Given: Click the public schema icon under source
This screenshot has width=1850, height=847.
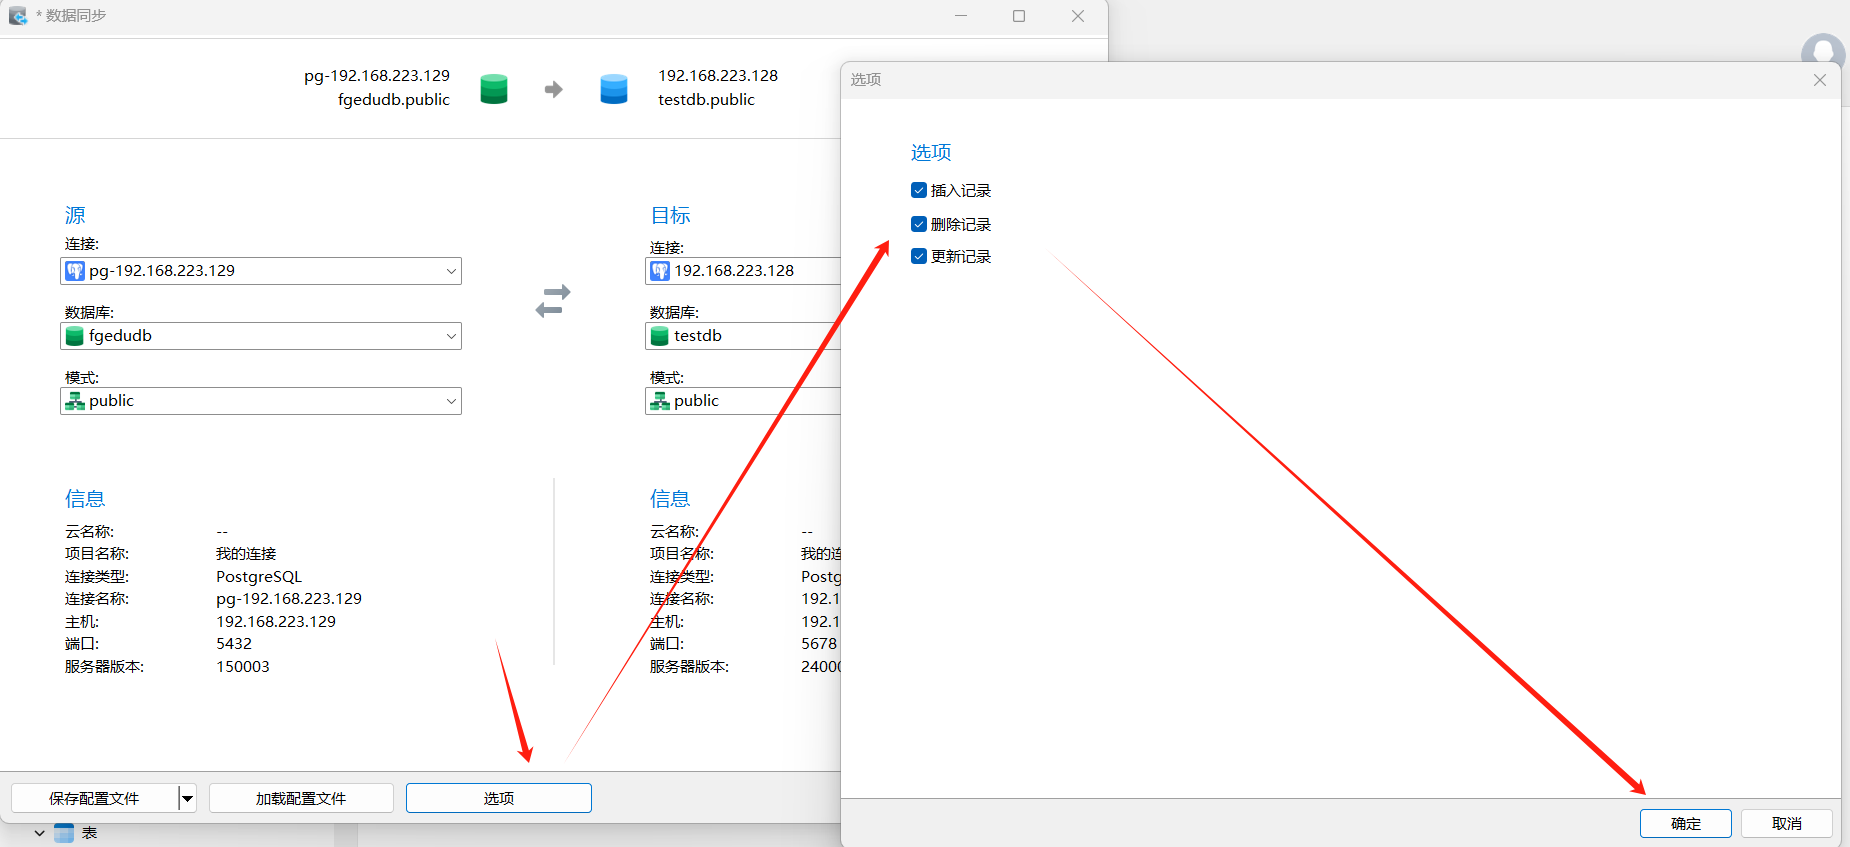Looking at the screenshot, I should tap(75, 401).
